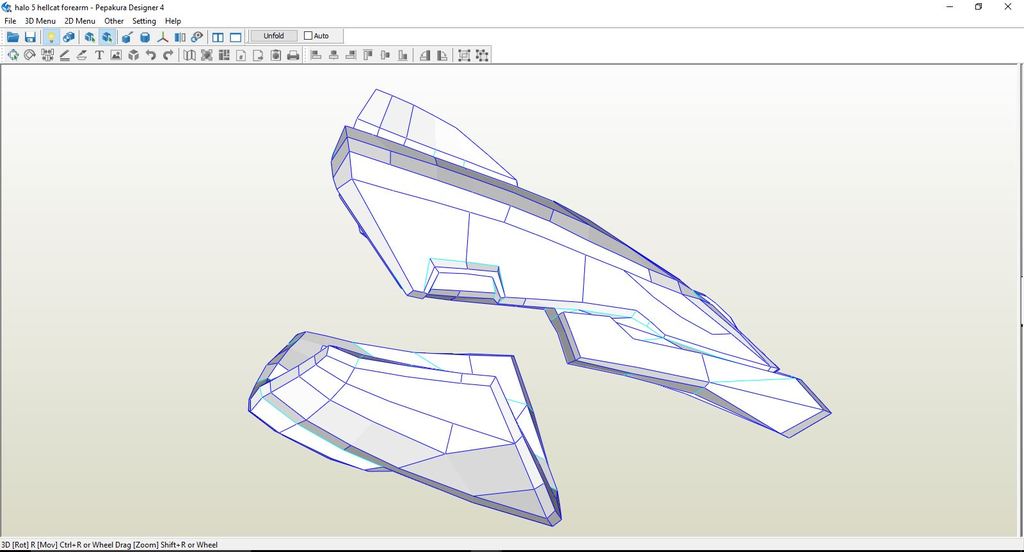Viewport: 1024px width, 552px height.
Task: Undo the last action
Action: [151, 56]
